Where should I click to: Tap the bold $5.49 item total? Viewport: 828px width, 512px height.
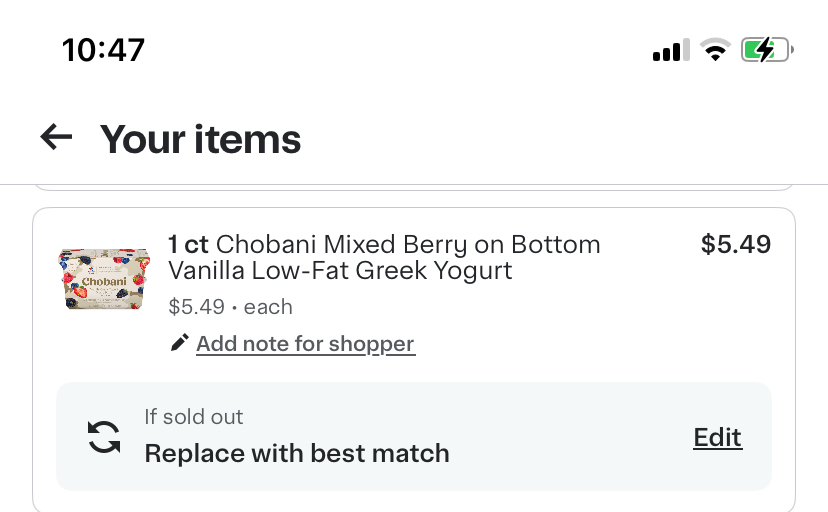(736, 245)
